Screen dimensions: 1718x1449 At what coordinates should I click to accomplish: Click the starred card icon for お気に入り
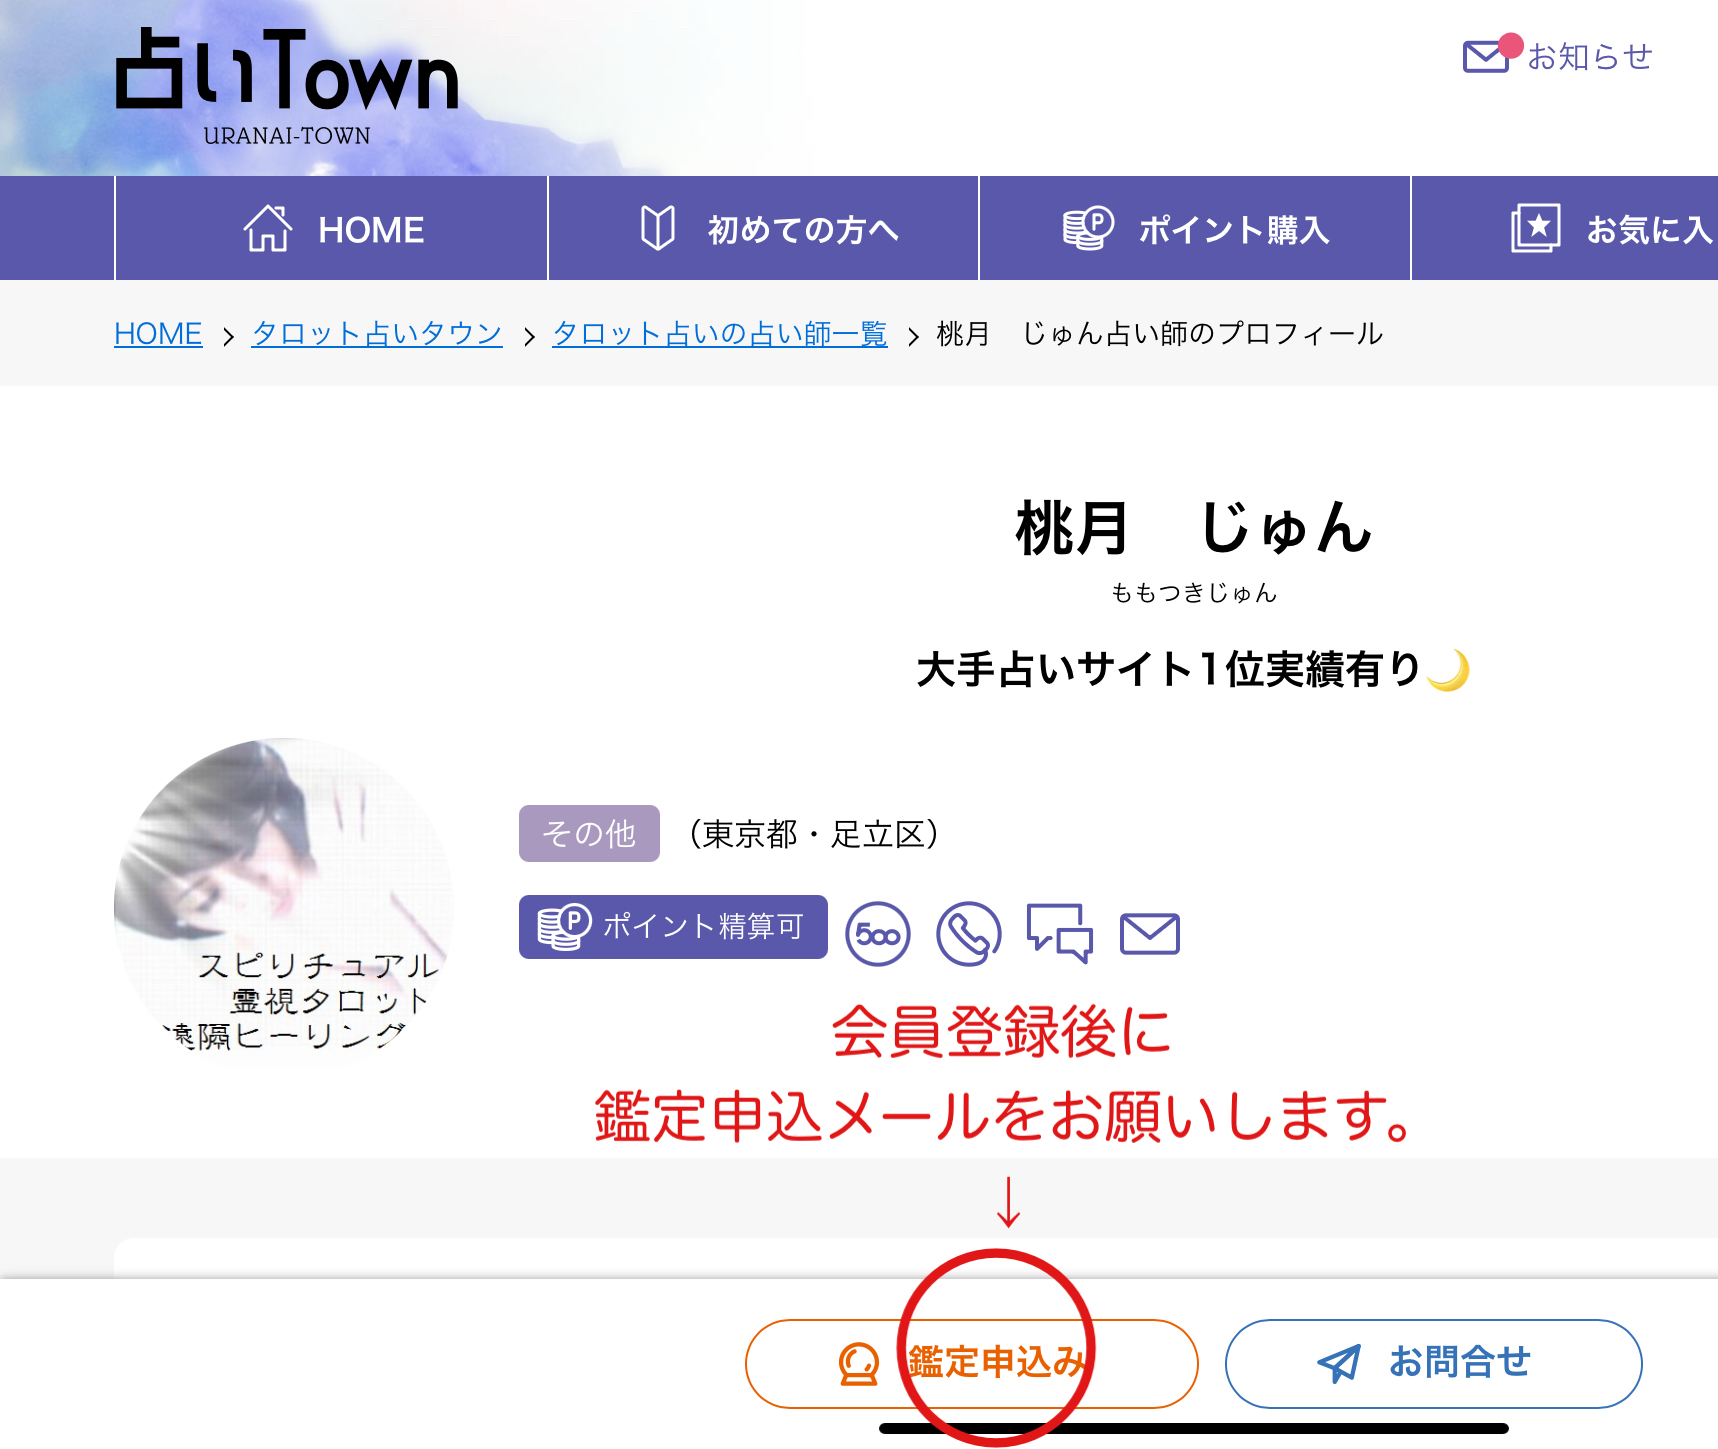1535,229
